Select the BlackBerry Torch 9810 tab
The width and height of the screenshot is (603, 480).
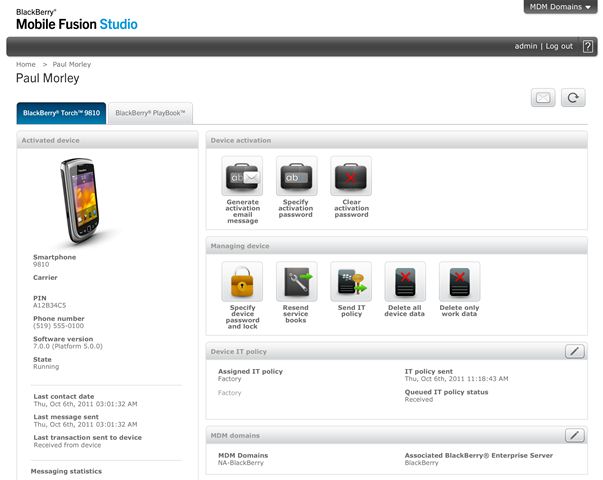pyautogui.click(x=61, y=113)
